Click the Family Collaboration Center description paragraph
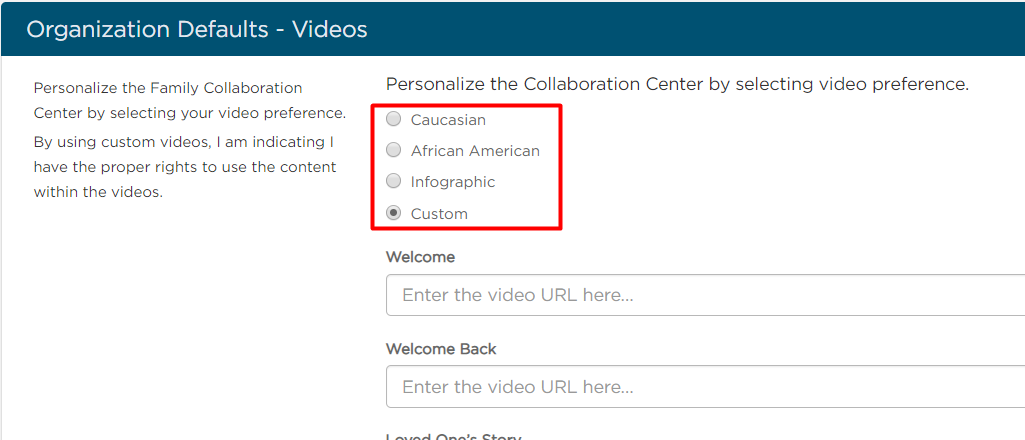The image size is (1025, 440). click(x=190, y=100)
